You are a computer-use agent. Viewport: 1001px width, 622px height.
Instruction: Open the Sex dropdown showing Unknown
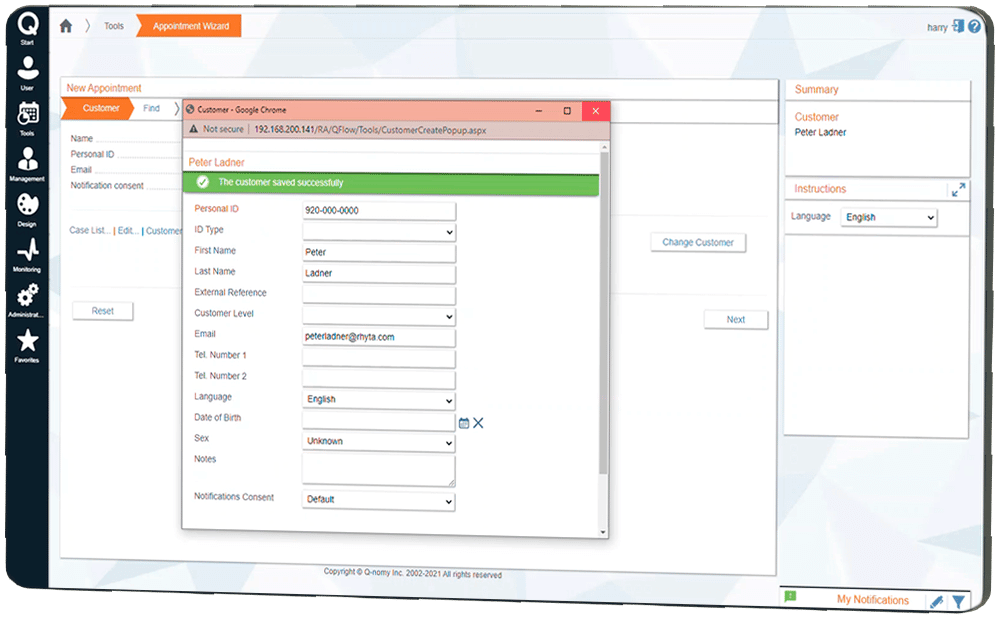379,442
